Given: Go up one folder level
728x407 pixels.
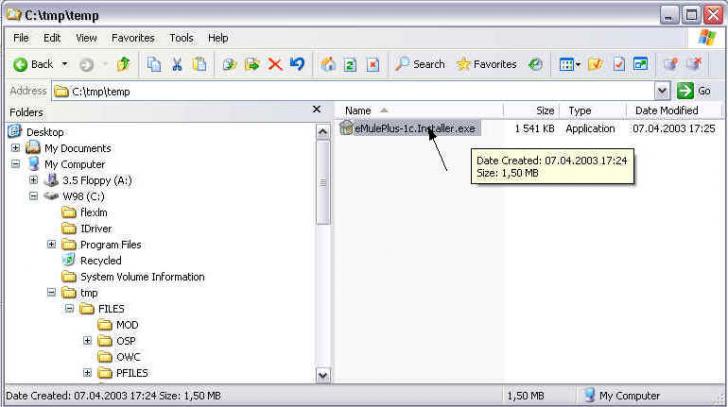Looking at the screenshot, I should pyautogui.click(x=124, y=64).
